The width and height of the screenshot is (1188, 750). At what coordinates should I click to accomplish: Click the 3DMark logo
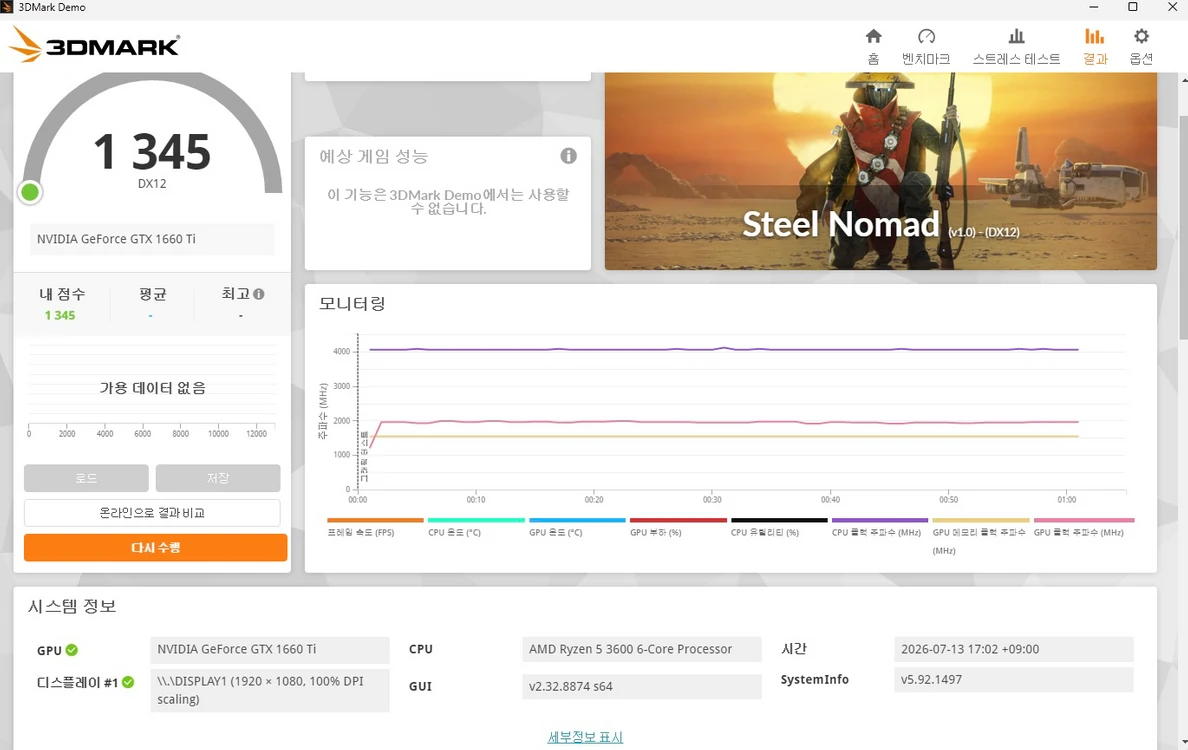[x=95, y=45]
